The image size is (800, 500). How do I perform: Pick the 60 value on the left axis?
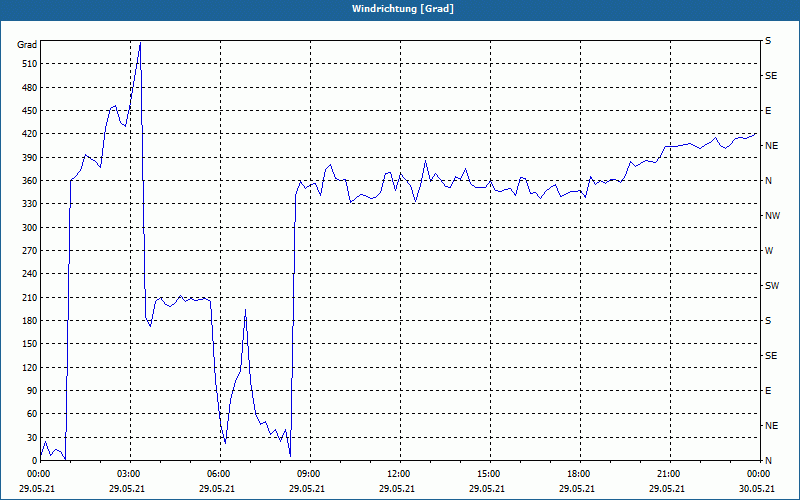click(32, 414)
